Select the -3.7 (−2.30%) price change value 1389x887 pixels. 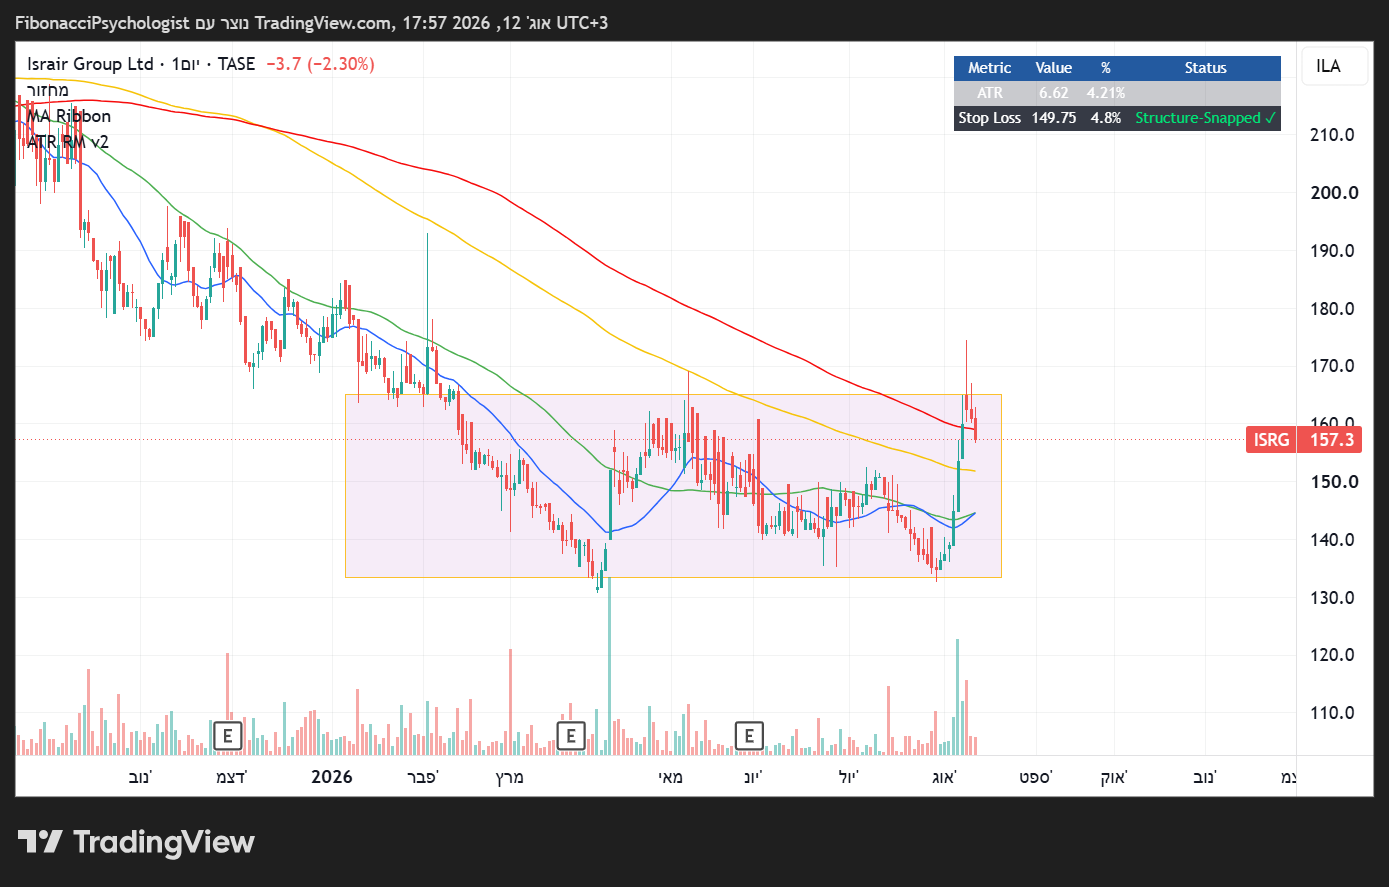click(x=320, y=64)
